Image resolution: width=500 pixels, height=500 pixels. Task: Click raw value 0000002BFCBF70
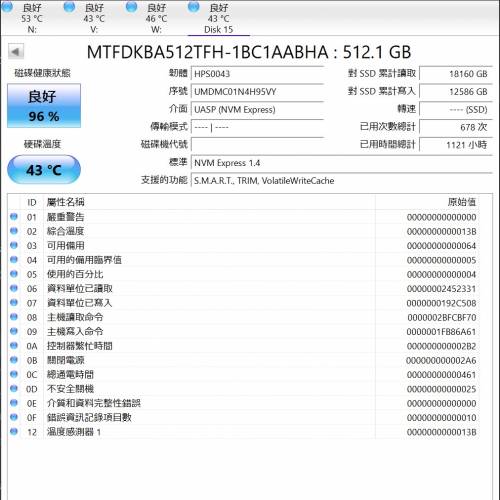[x=442, y=318]
